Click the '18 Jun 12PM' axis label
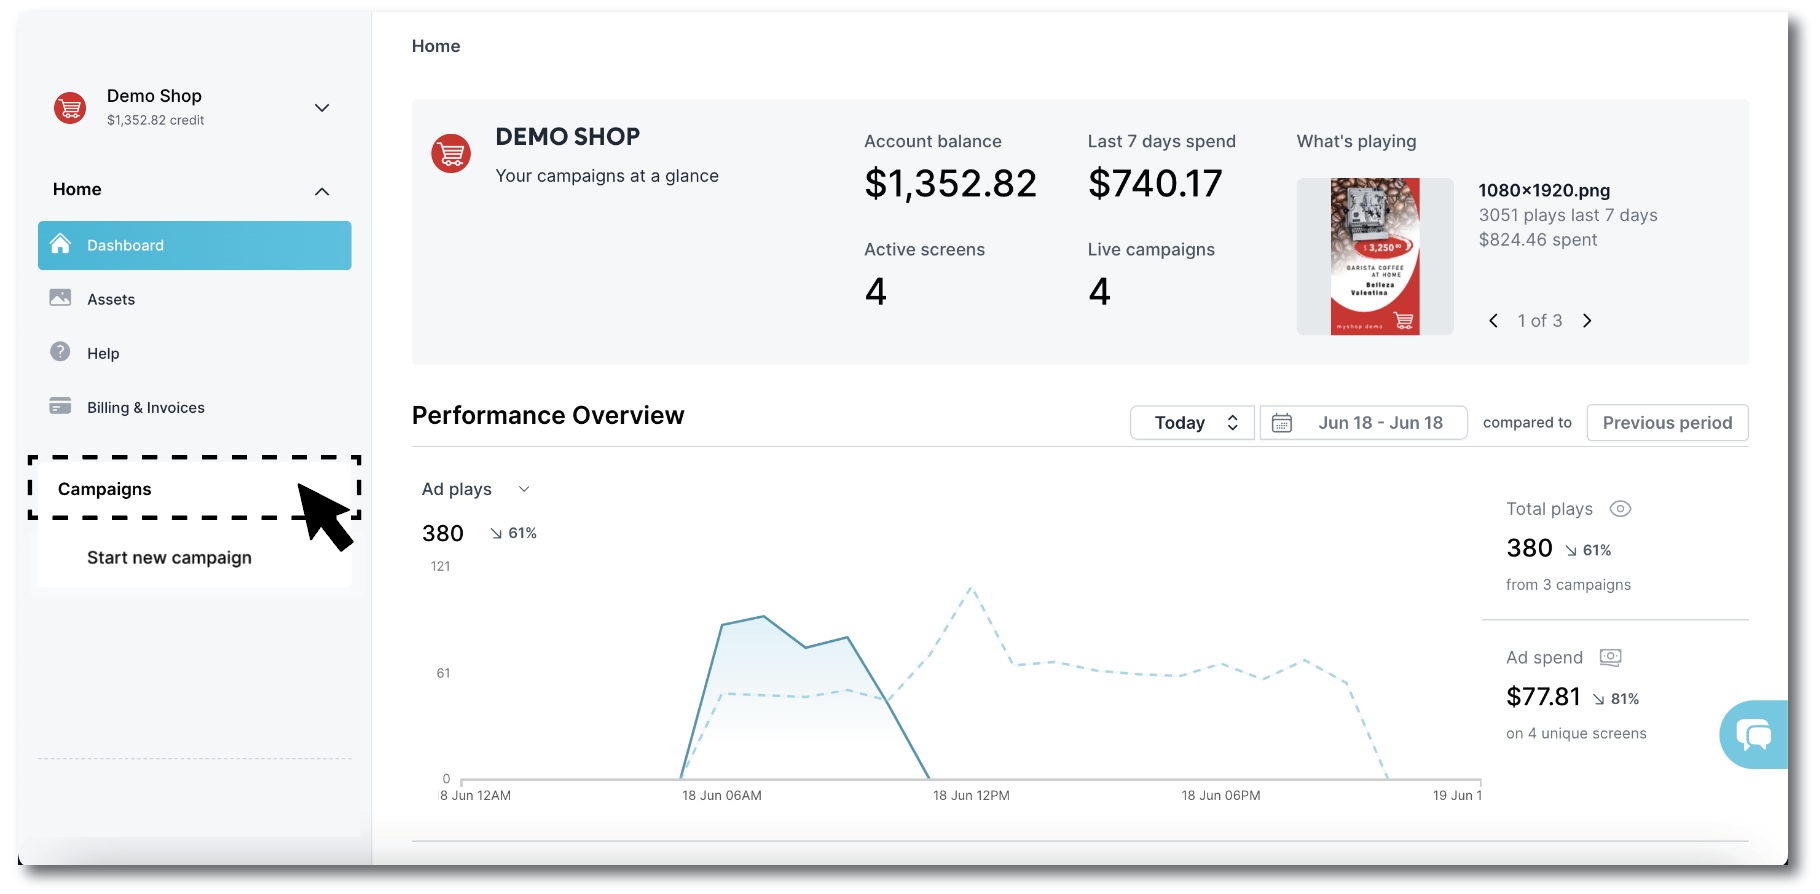 click(971, 796)
